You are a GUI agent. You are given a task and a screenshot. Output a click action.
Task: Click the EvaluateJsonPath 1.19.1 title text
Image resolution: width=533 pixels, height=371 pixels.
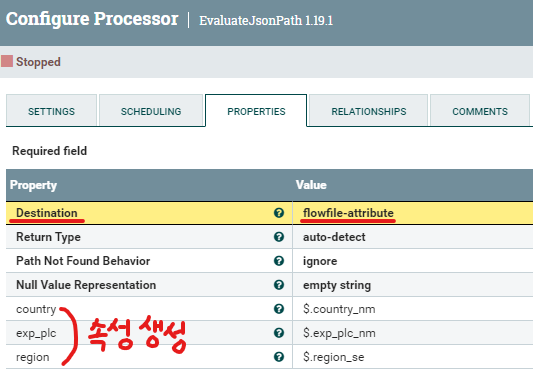266,20
